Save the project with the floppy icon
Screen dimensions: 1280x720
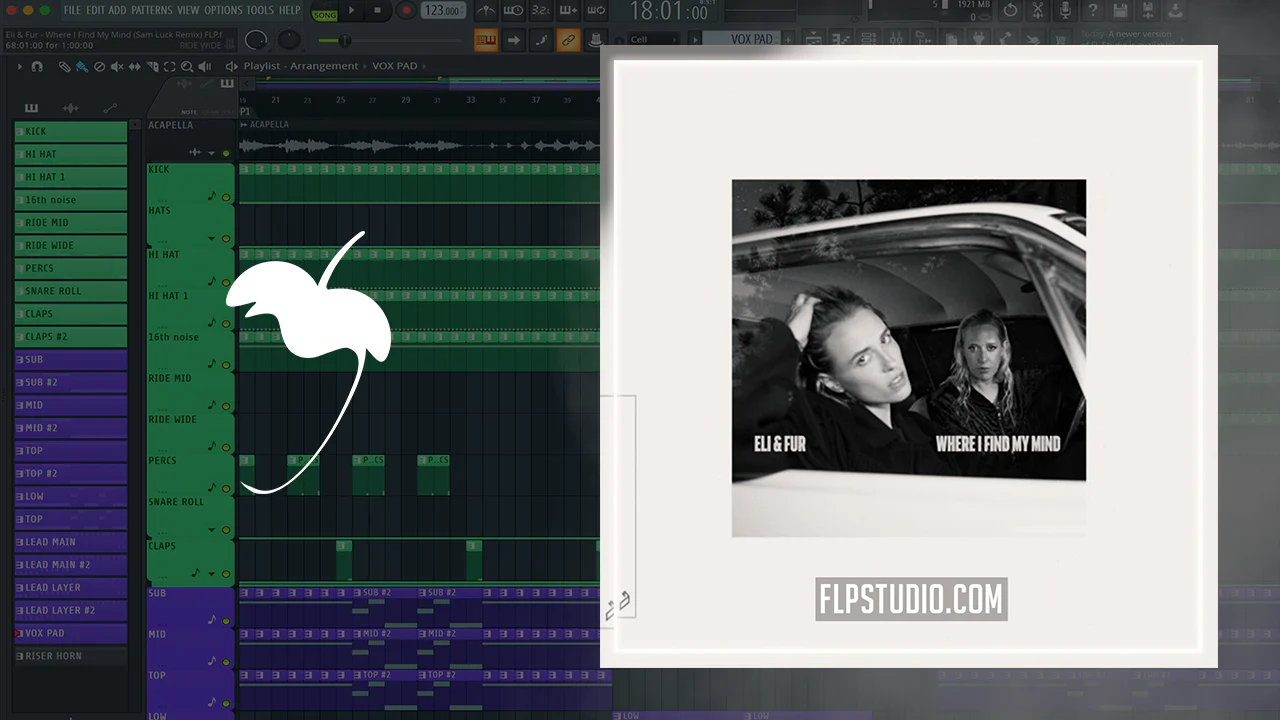point(1120,11)
